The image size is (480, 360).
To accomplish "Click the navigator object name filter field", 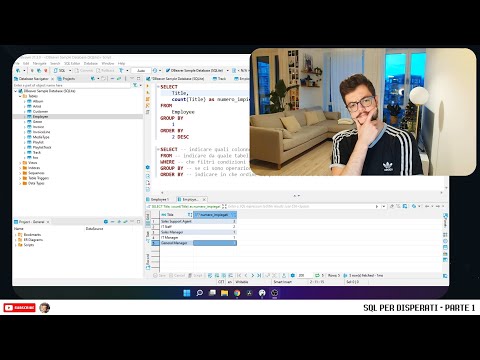I will [x=72, y=85].
